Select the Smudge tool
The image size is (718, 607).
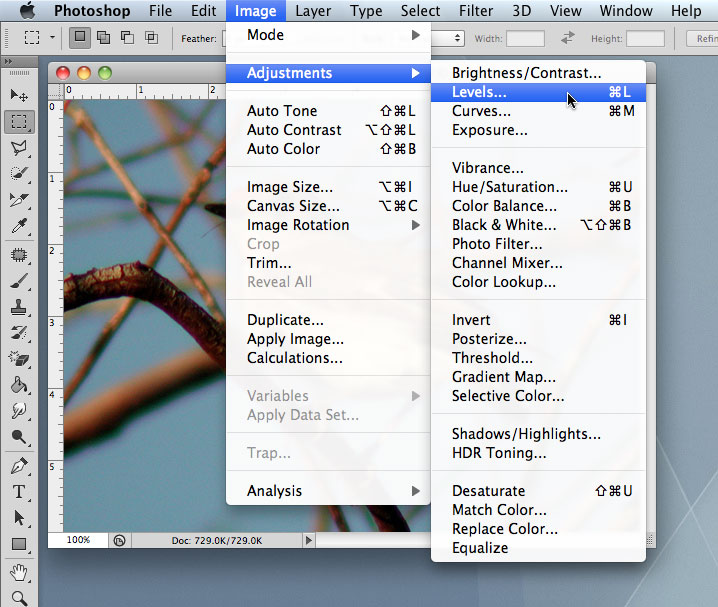click(19, 412)
